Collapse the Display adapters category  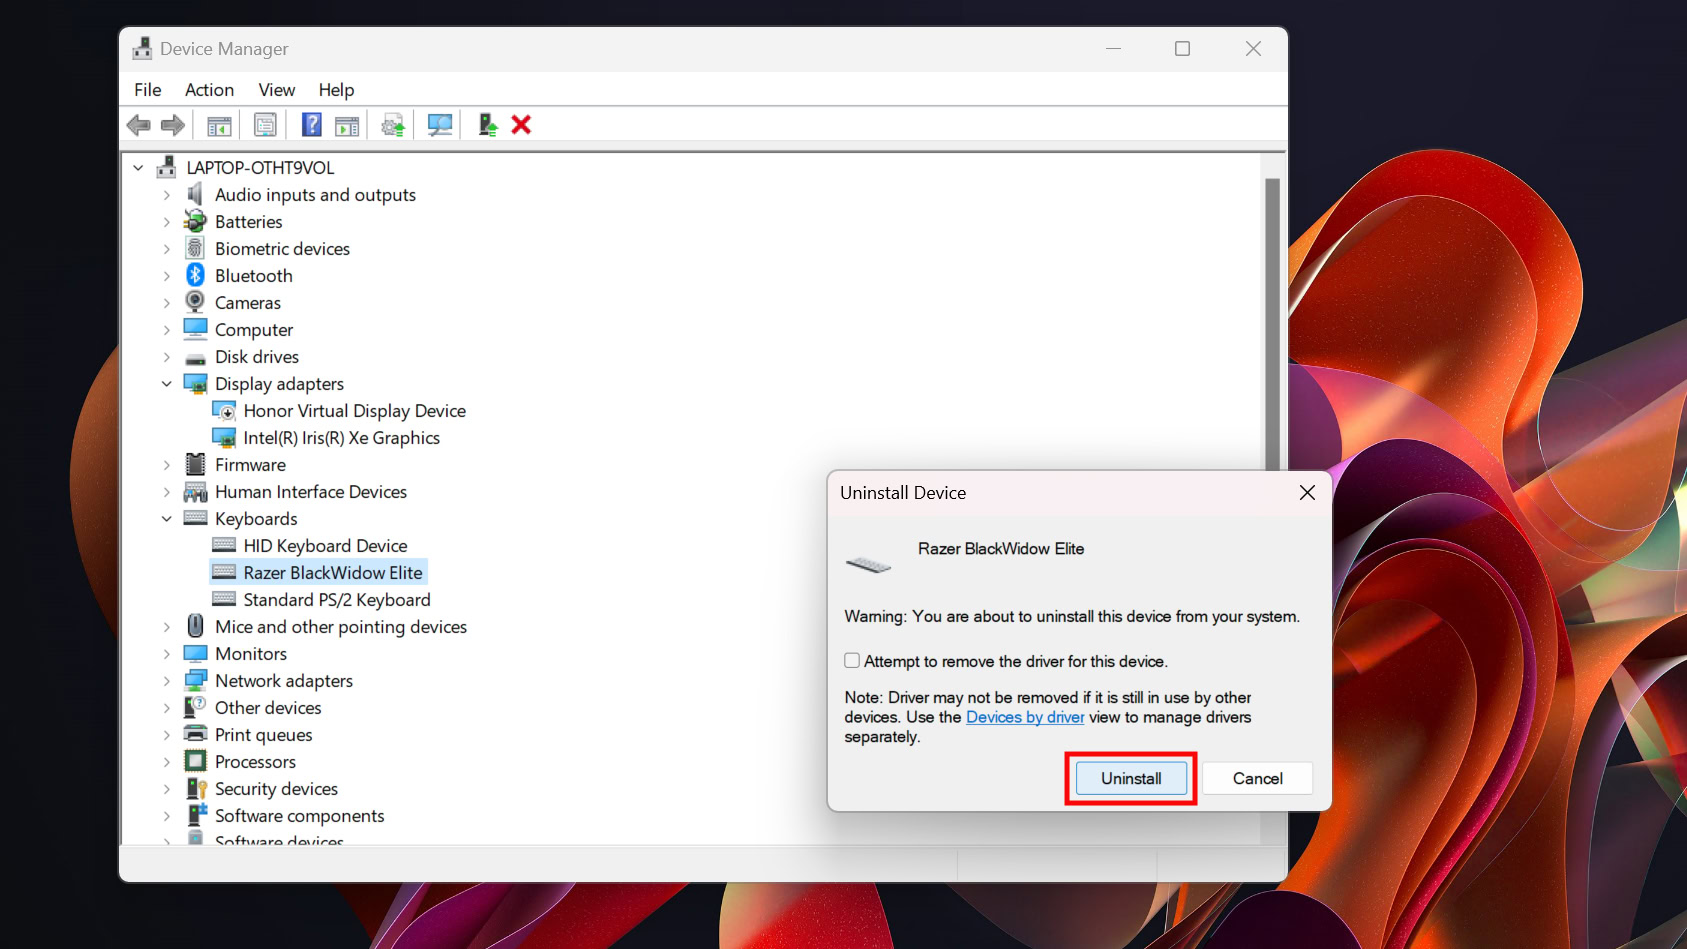click(167, 384)
